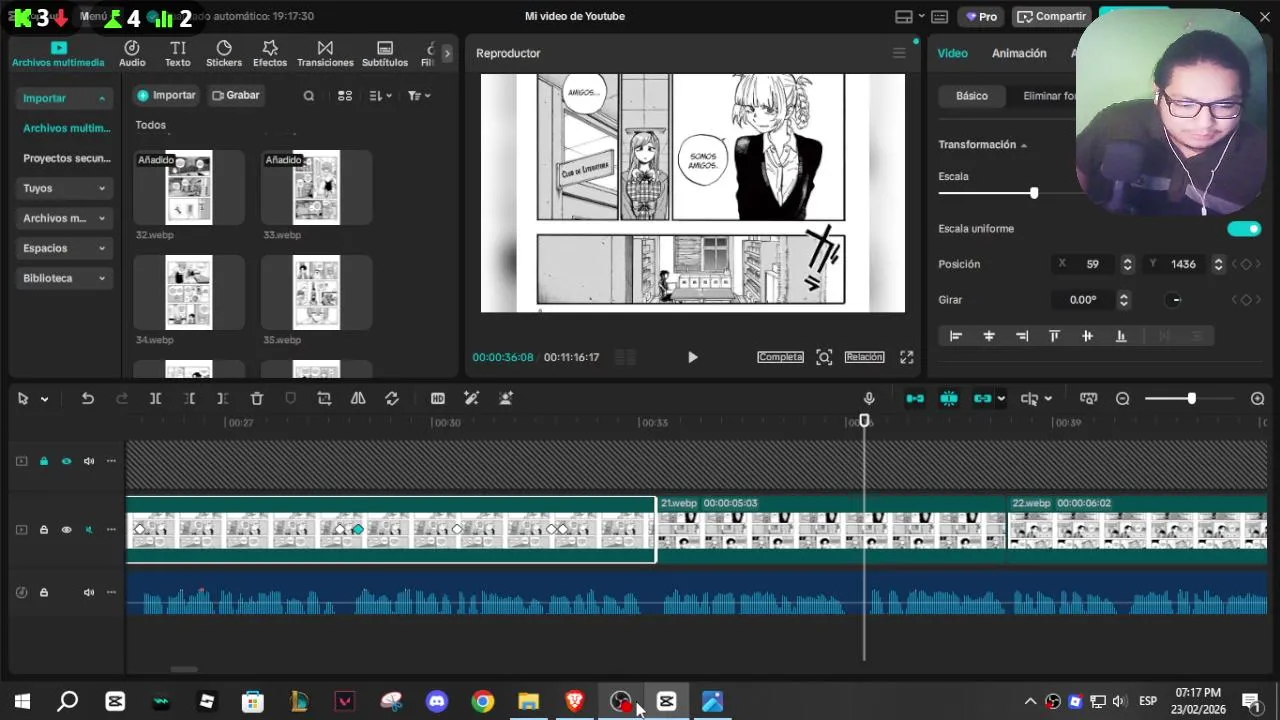Screen dimensions: 1280x720
Task: Unmute the main video track audio
Action: click(89, 530)
